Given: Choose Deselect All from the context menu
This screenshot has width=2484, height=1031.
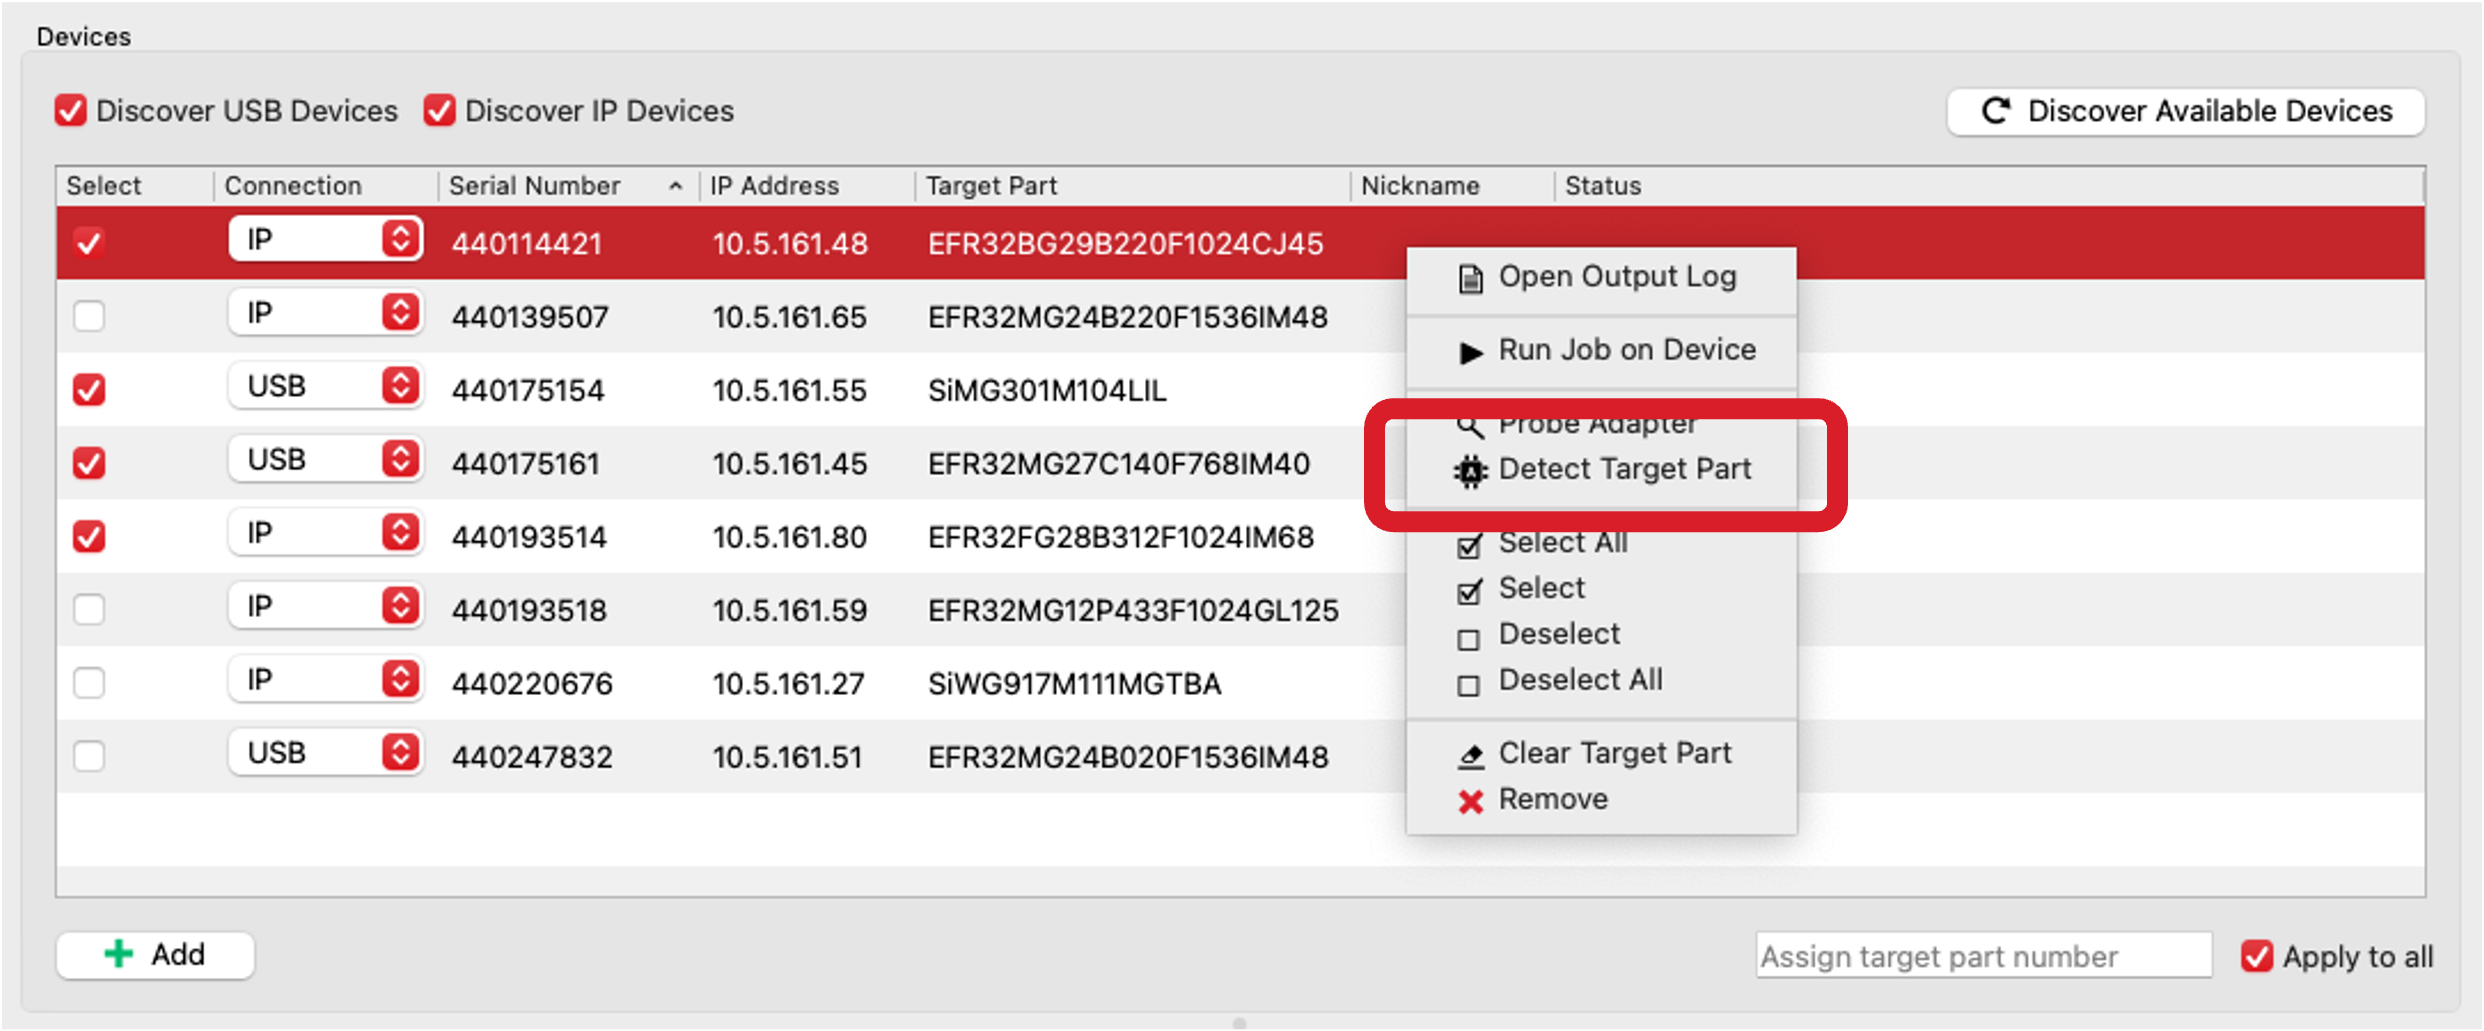Looking at the screenshot, I should (1580, 680).
